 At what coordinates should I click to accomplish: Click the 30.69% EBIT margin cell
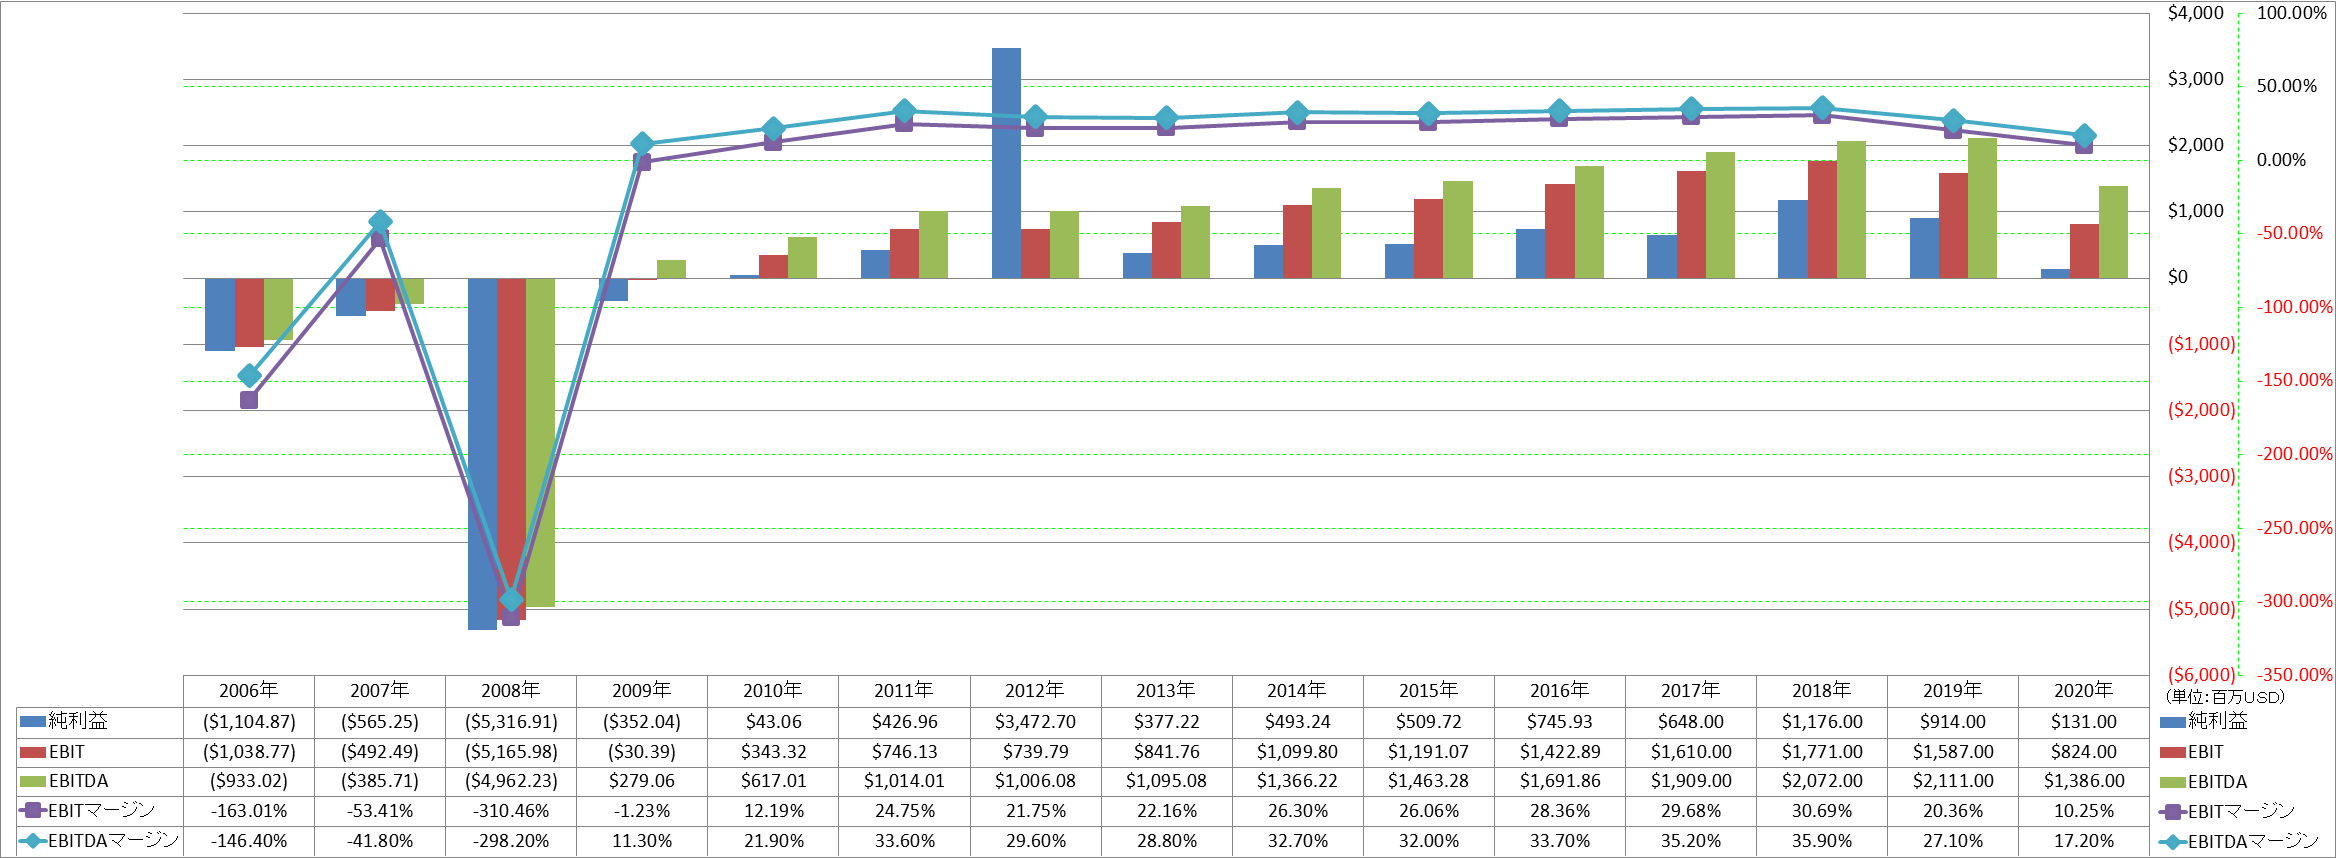(x=1822, y=811)
